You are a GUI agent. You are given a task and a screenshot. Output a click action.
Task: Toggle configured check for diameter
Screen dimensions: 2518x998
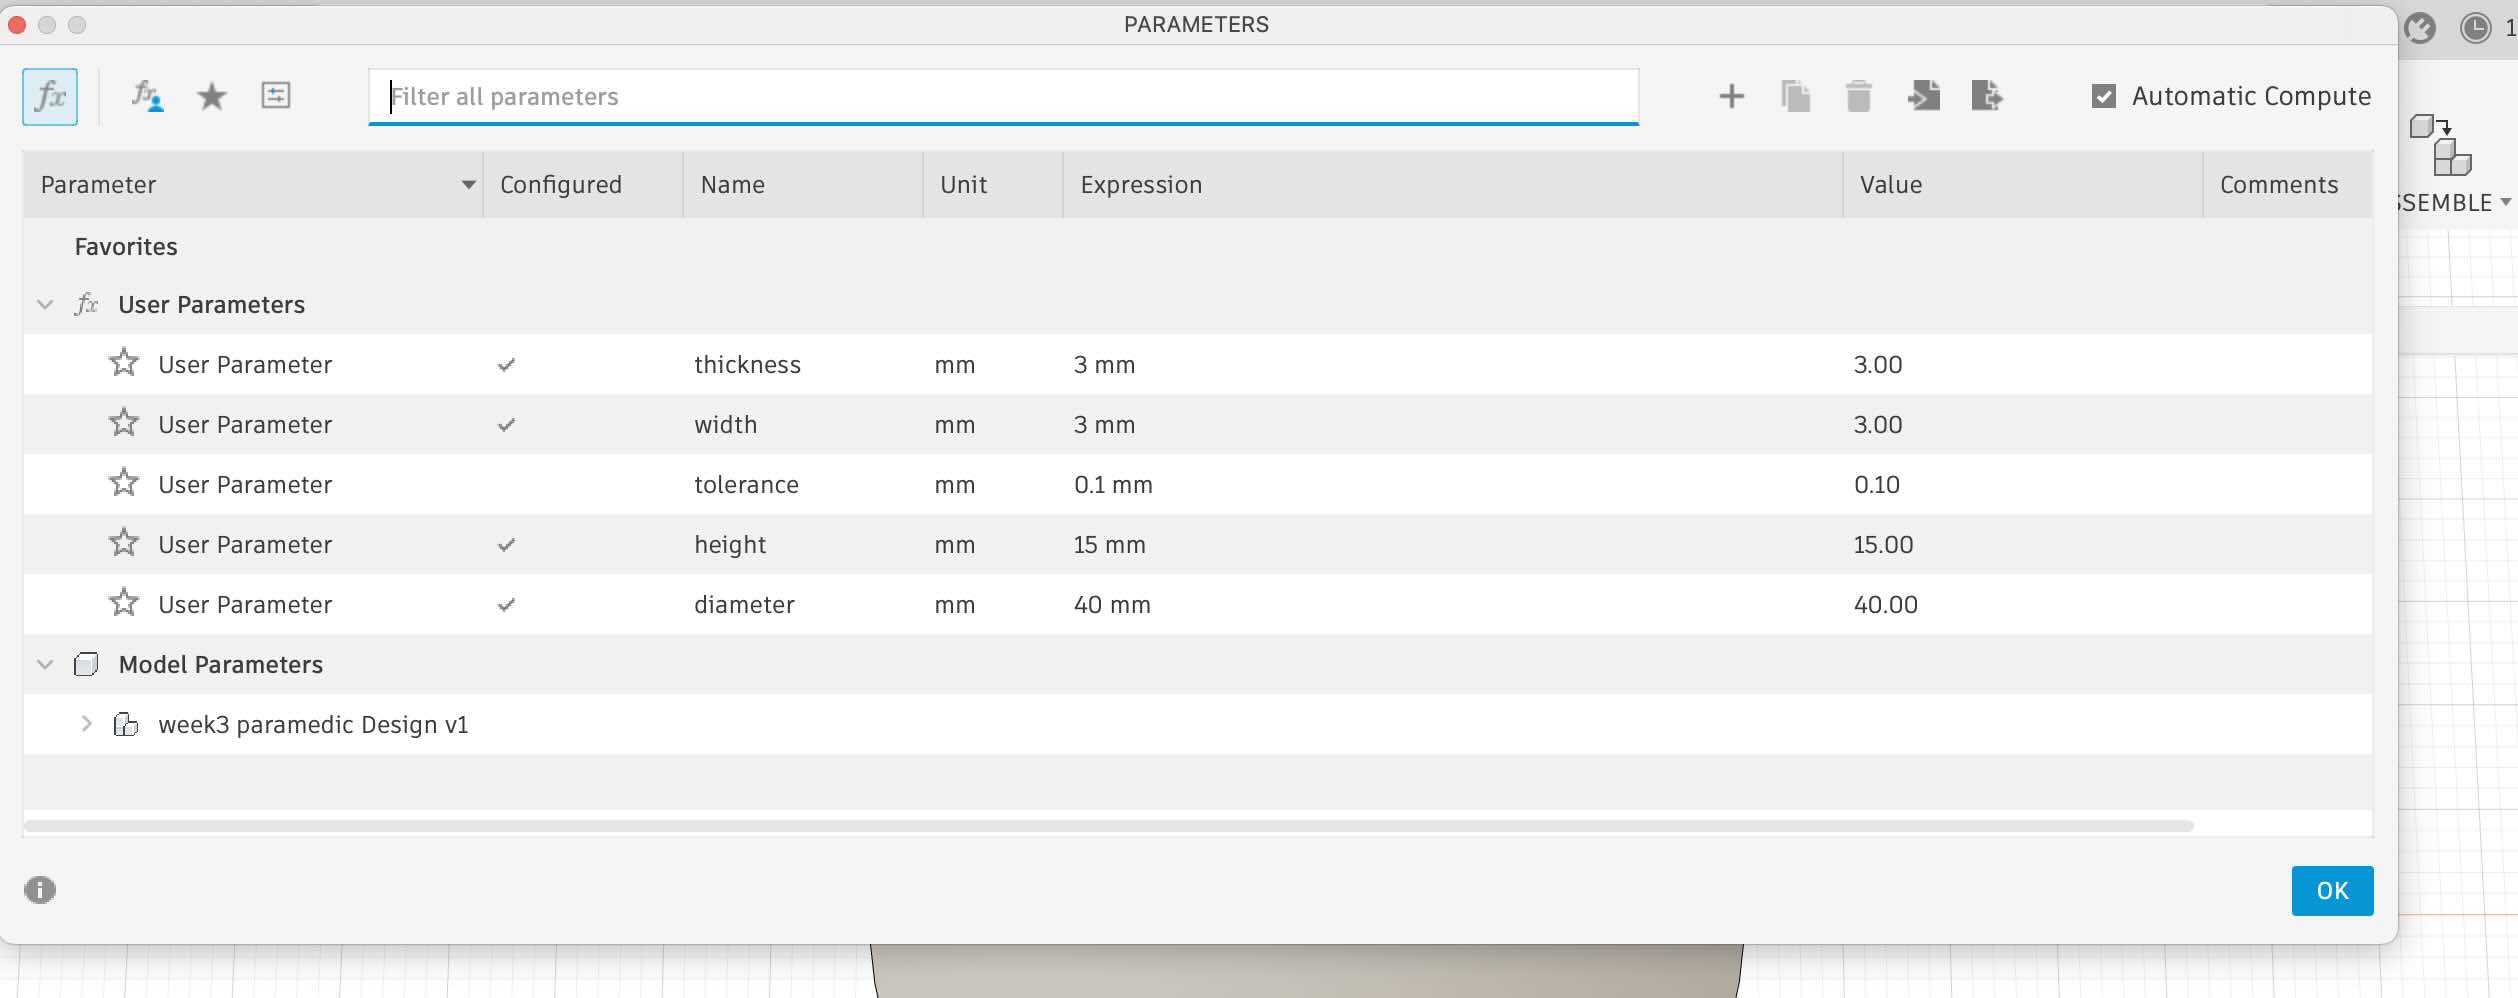506,605
